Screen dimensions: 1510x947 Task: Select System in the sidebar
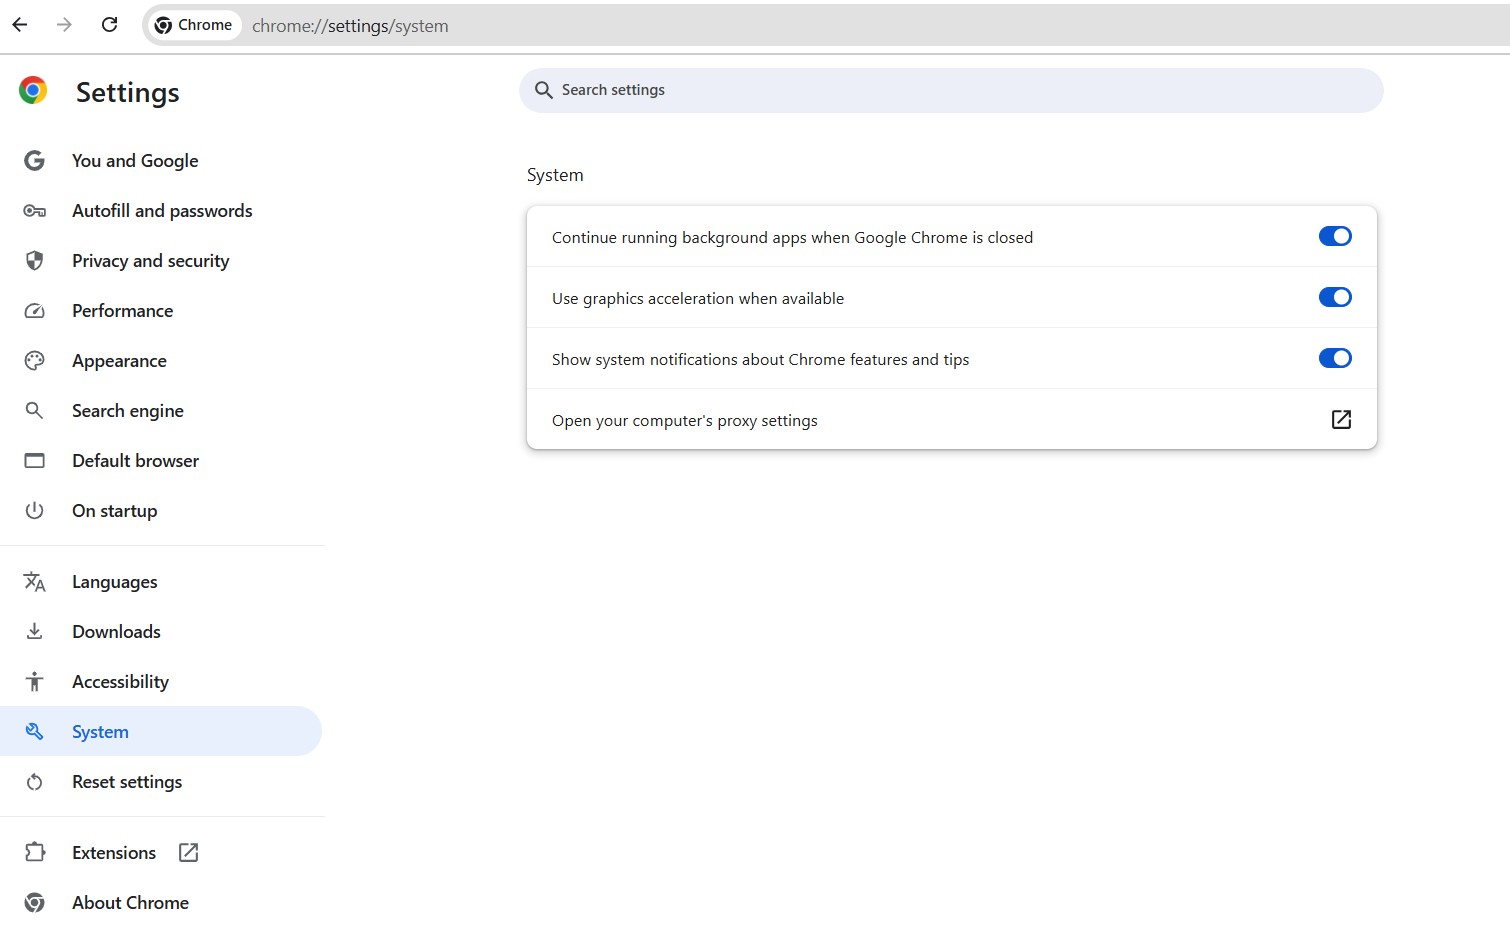click(161, 731)
